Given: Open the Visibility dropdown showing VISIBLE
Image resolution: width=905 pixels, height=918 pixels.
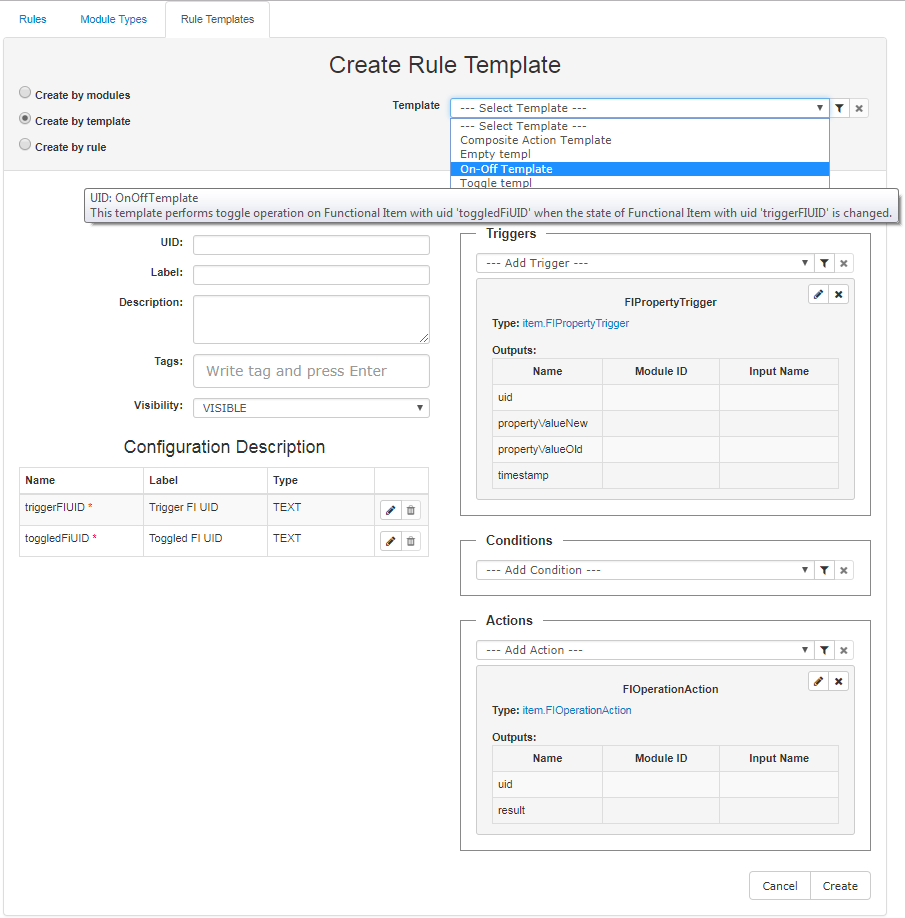Looking at the screenshot, I should click(x=311, y=407).
